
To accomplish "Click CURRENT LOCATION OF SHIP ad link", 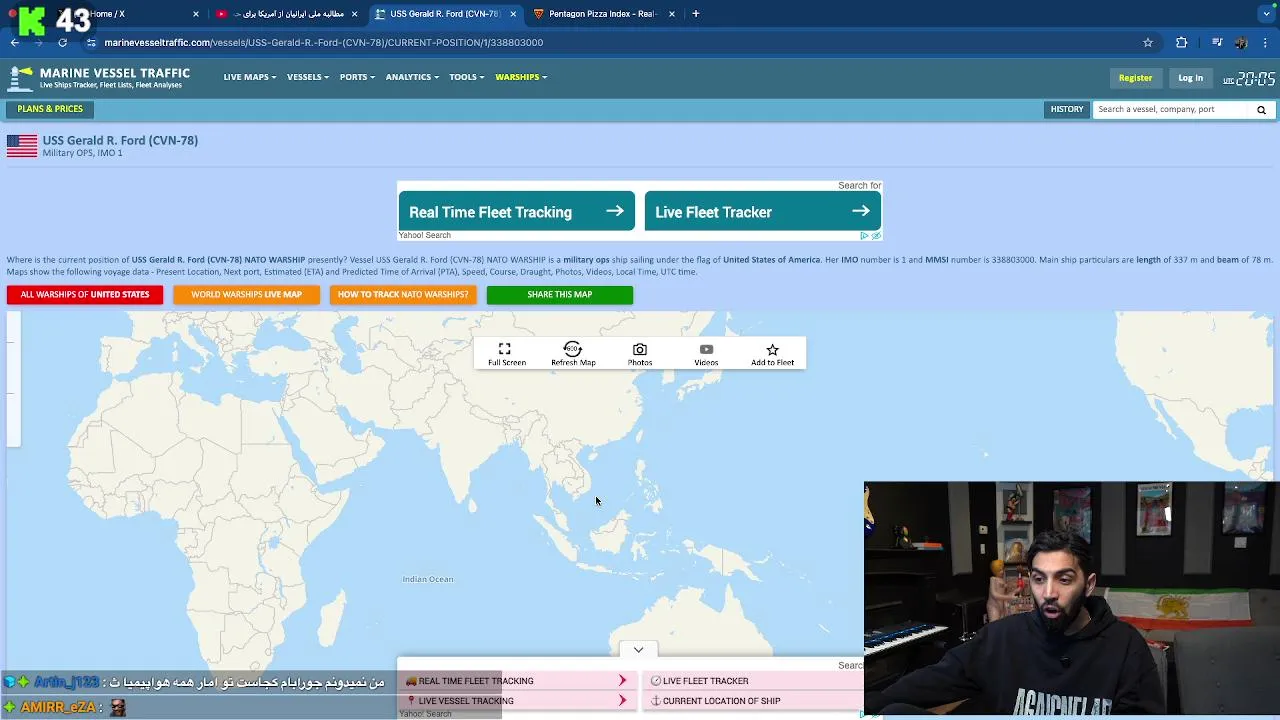I will [754, 701].
